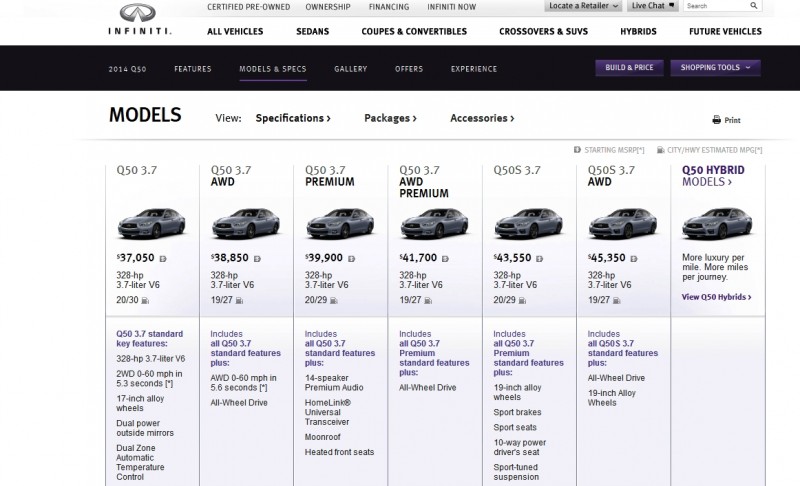Switch to the Offers tab
This screenshot has width=800, height=486.
coord(409,69)
